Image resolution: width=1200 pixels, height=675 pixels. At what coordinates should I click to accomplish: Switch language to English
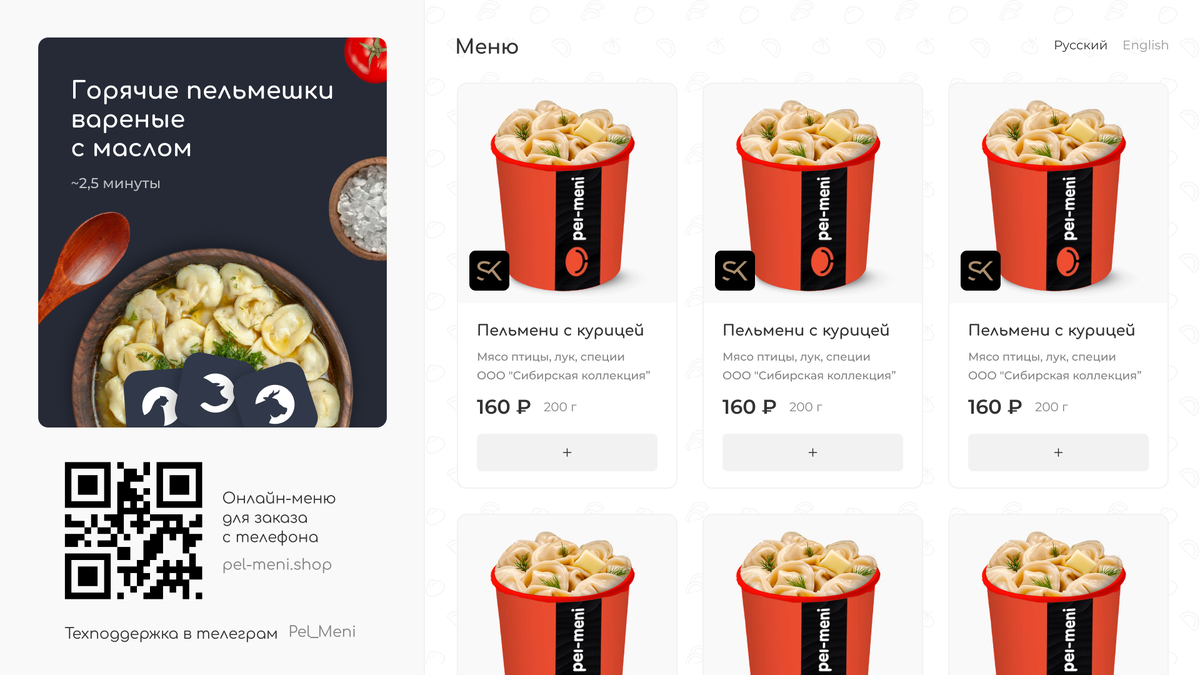click(1145, 45)
